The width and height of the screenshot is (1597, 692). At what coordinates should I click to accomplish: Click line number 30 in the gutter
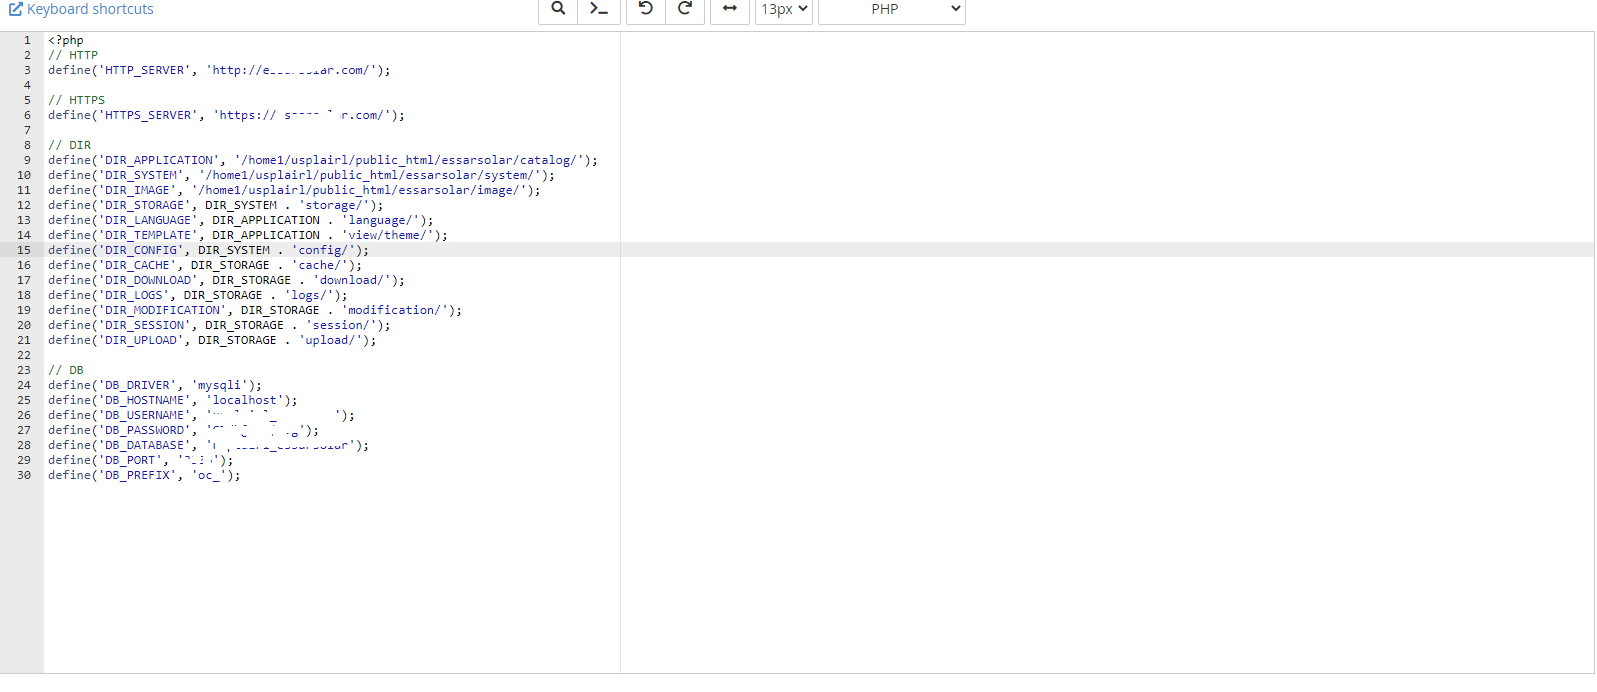(x=24, y=475)
